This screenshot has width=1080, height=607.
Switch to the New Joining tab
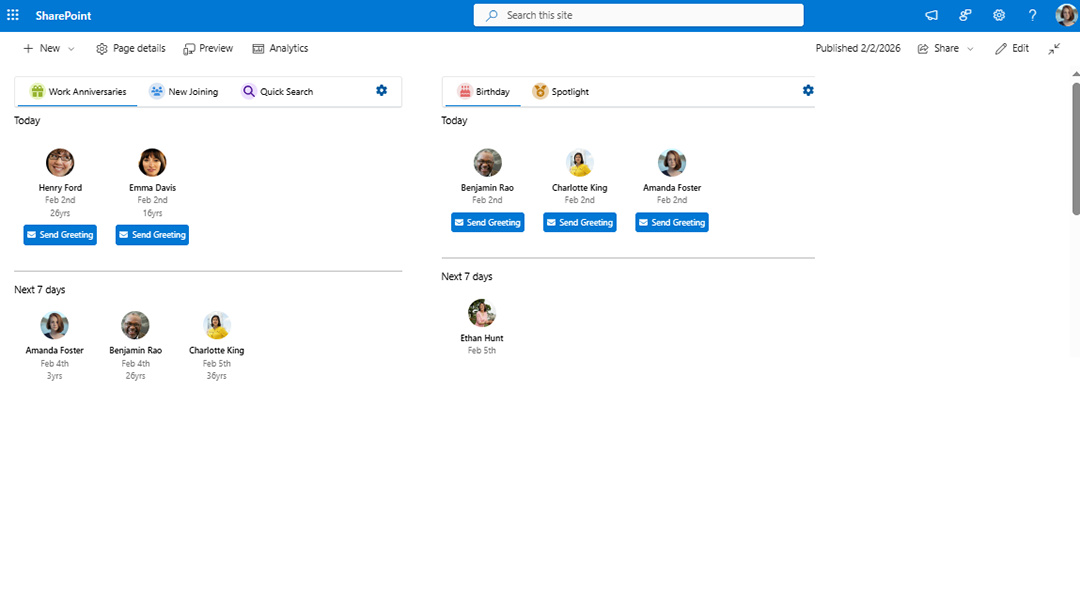coord(184,90)
